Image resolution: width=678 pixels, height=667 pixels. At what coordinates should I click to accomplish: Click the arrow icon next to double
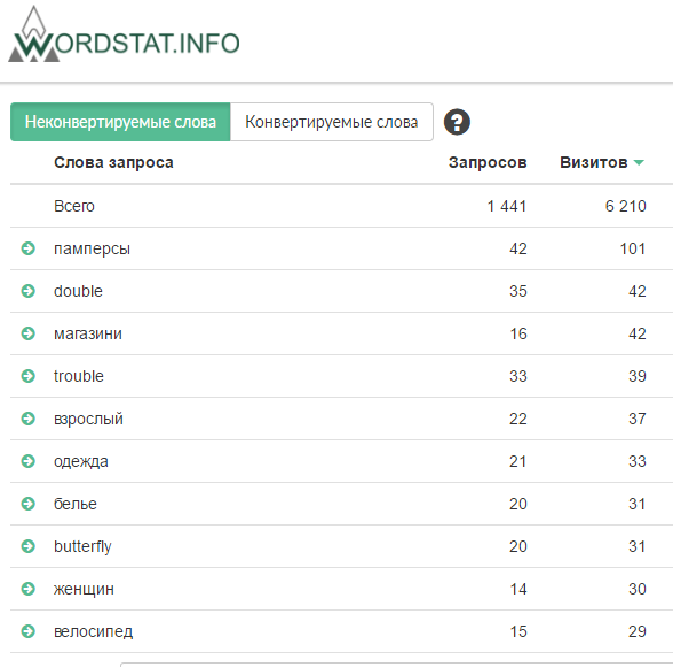28,291
